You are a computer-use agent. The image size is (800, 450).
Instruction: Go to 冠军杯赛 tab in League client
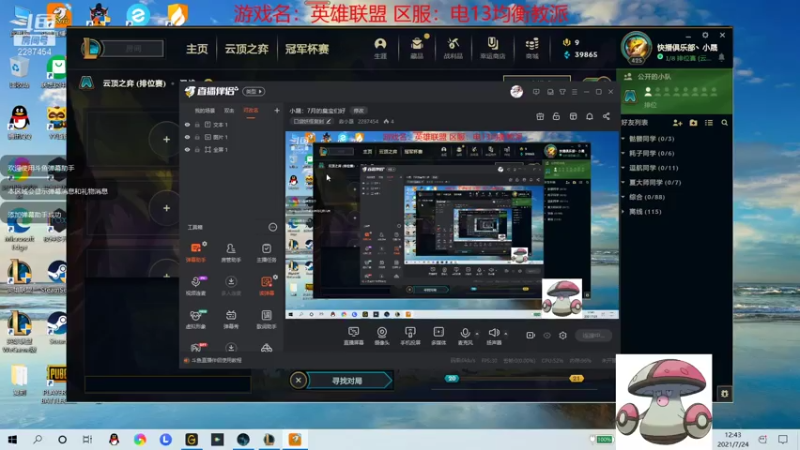(x=307, y=49)
